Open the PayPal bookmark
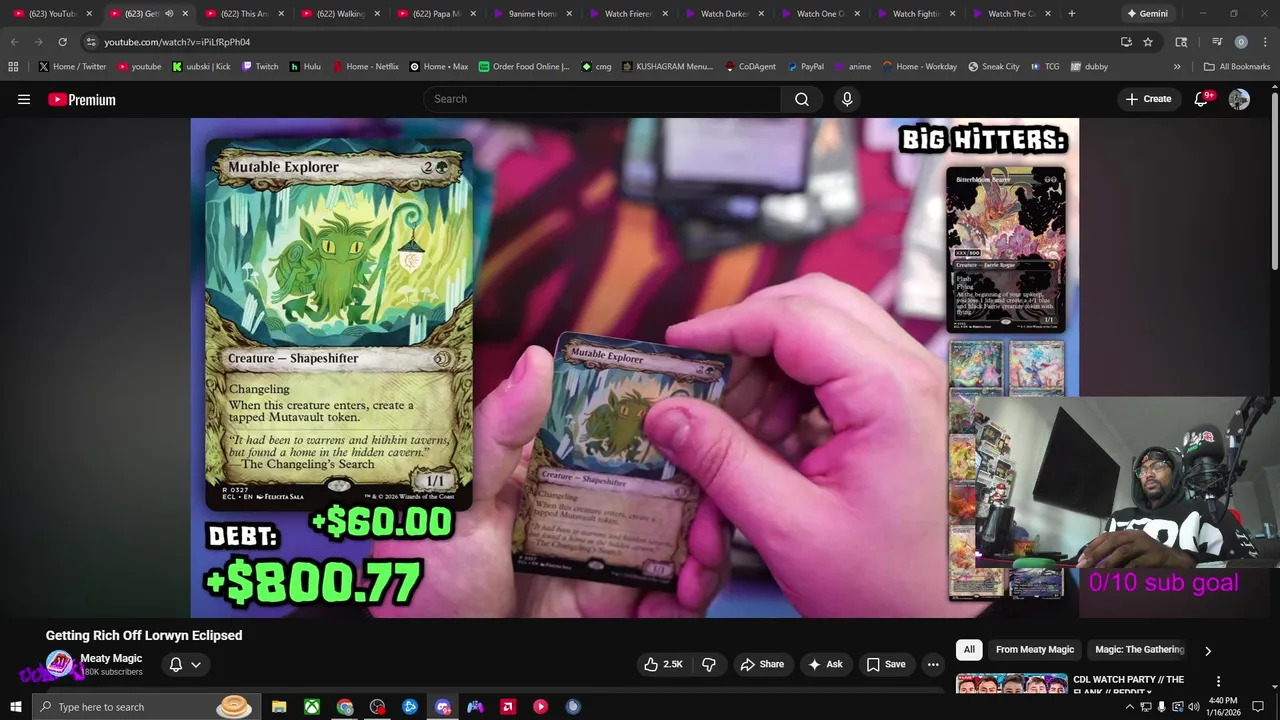This screenshot has width=1280, height=720. (x=805, y=66)
